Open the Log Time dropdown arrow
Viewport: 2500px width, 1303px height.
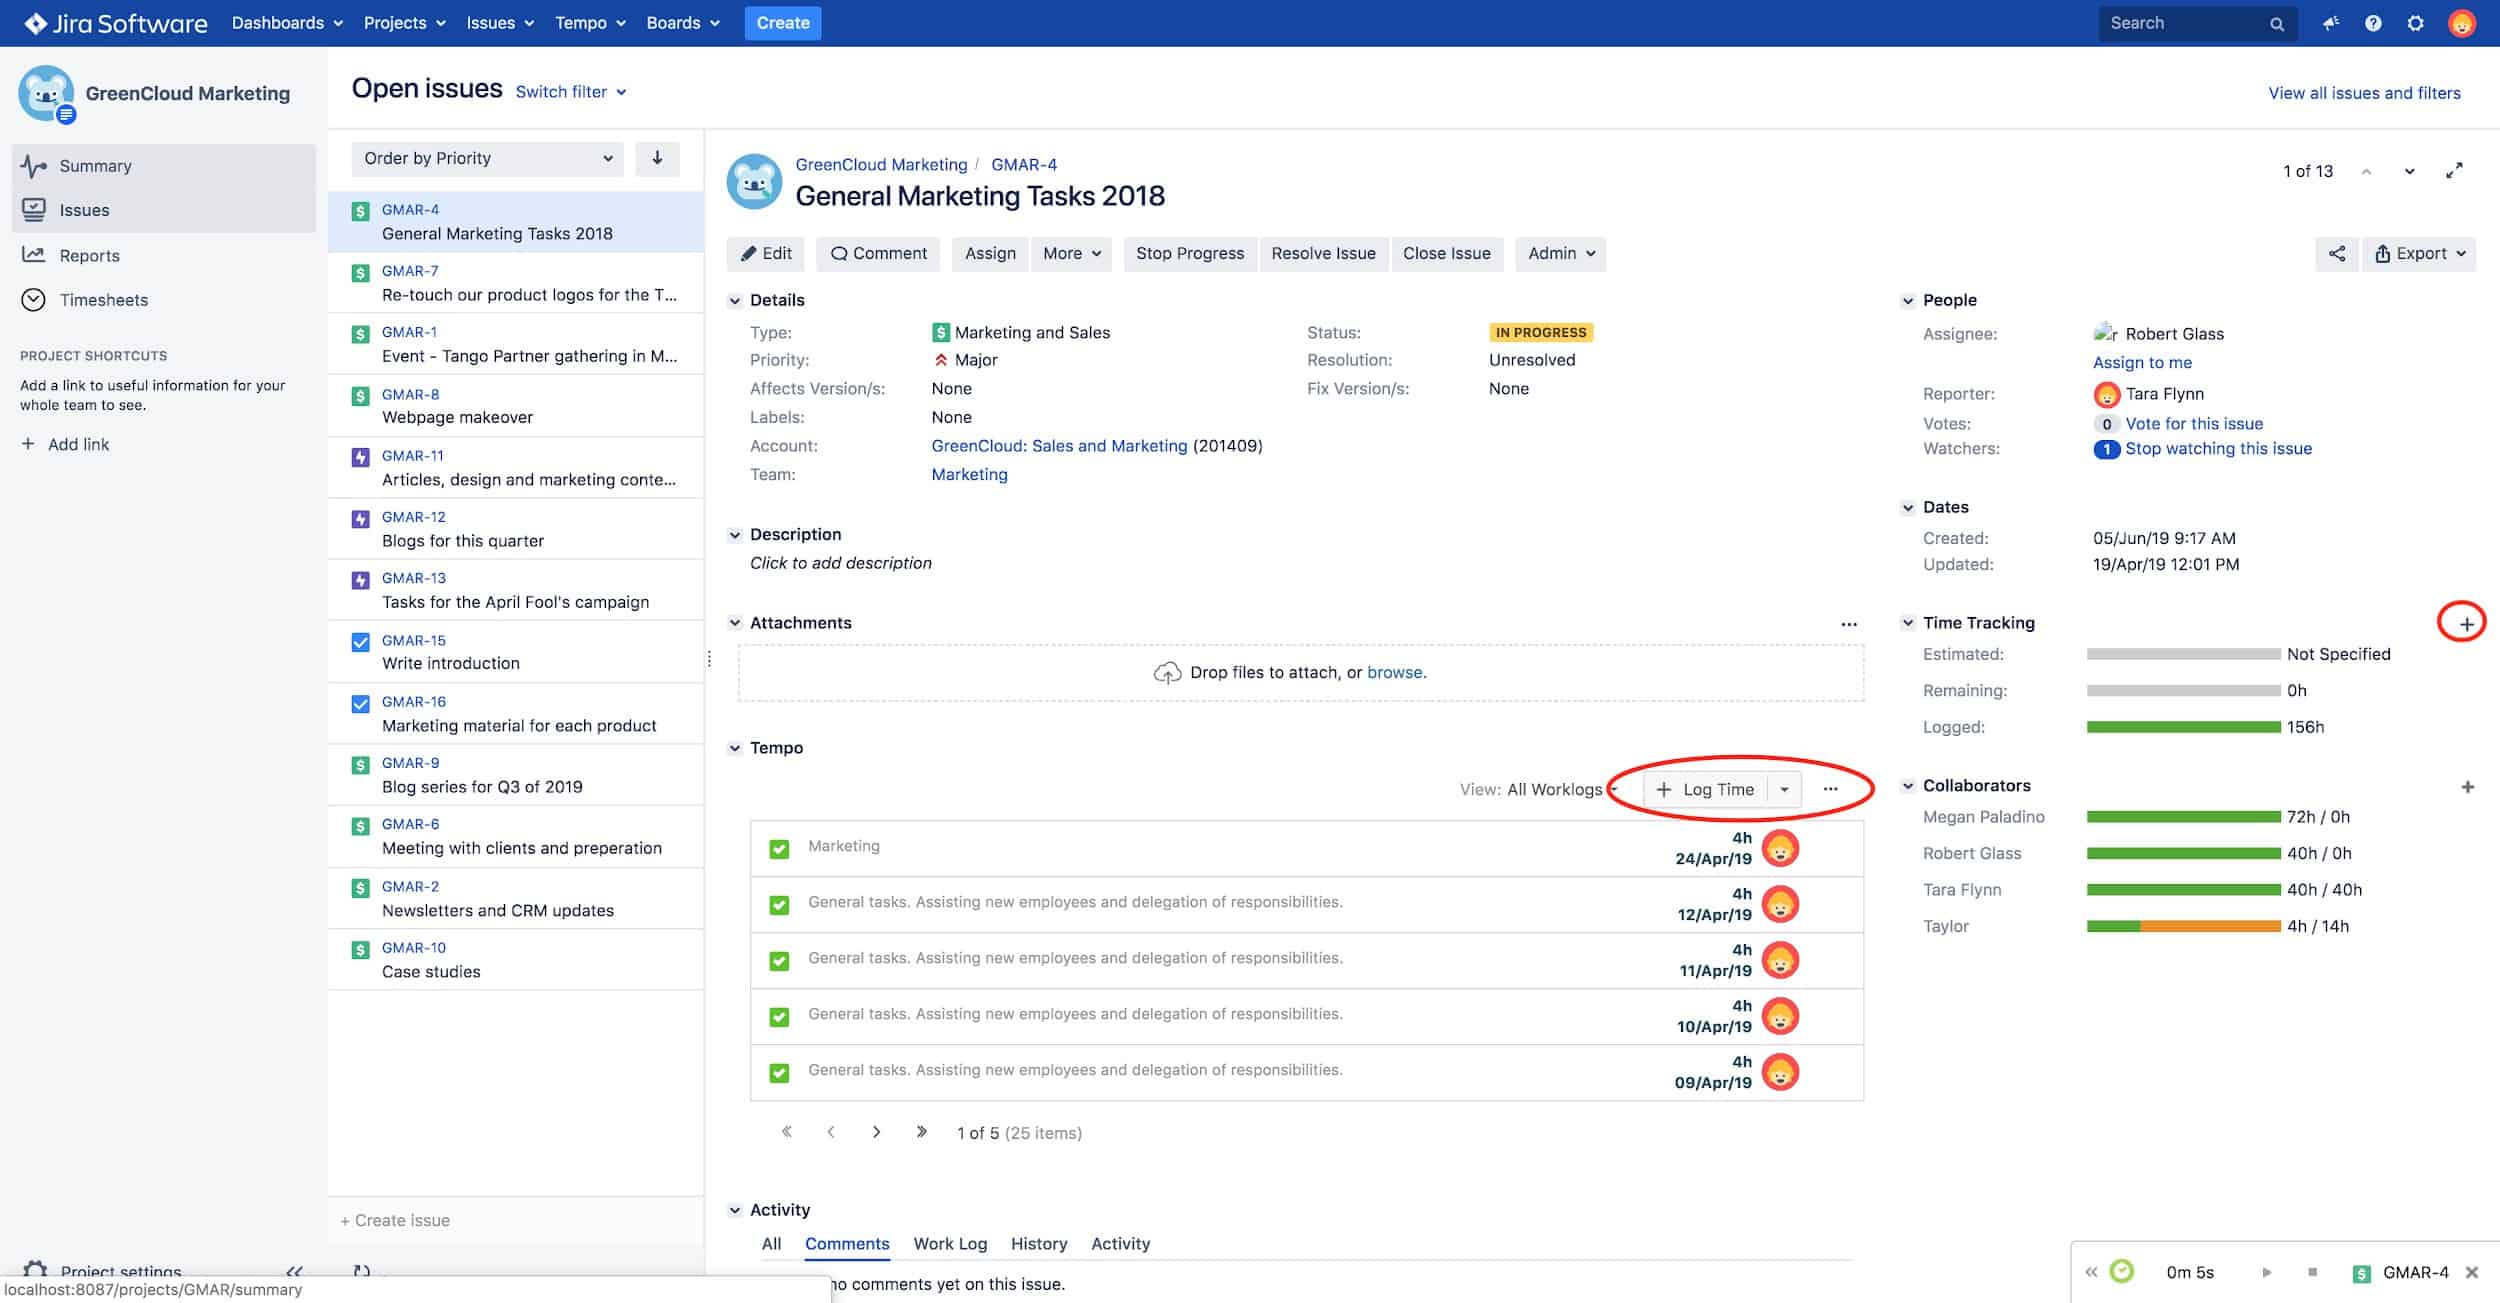(1784, 789)
